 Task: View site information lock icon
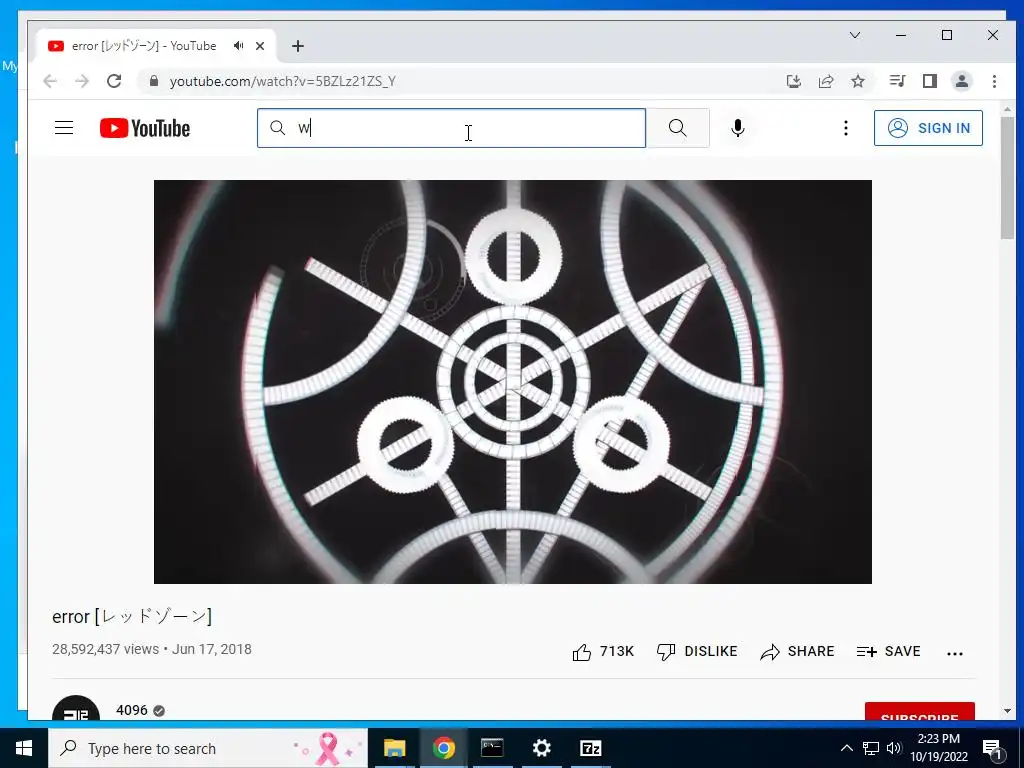(154, 81)
